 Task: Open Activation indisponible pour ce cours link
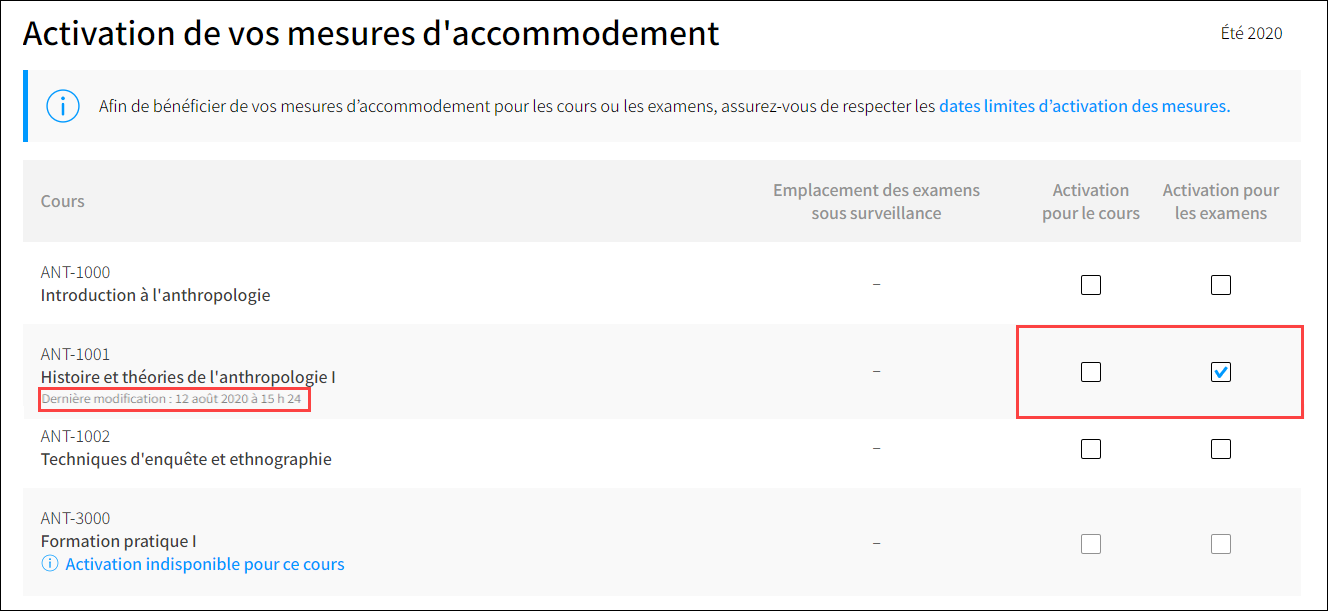(205, 564)
